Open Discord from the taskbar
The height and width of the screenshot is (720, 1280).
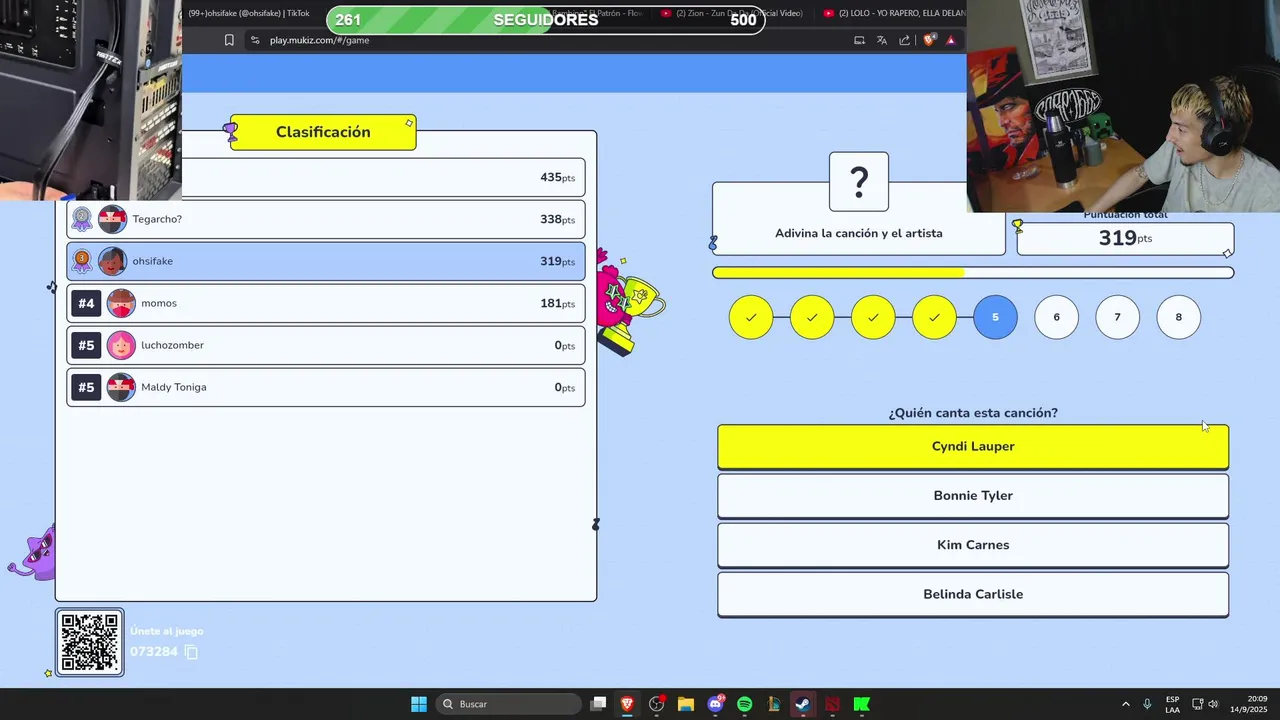(716, 704)
